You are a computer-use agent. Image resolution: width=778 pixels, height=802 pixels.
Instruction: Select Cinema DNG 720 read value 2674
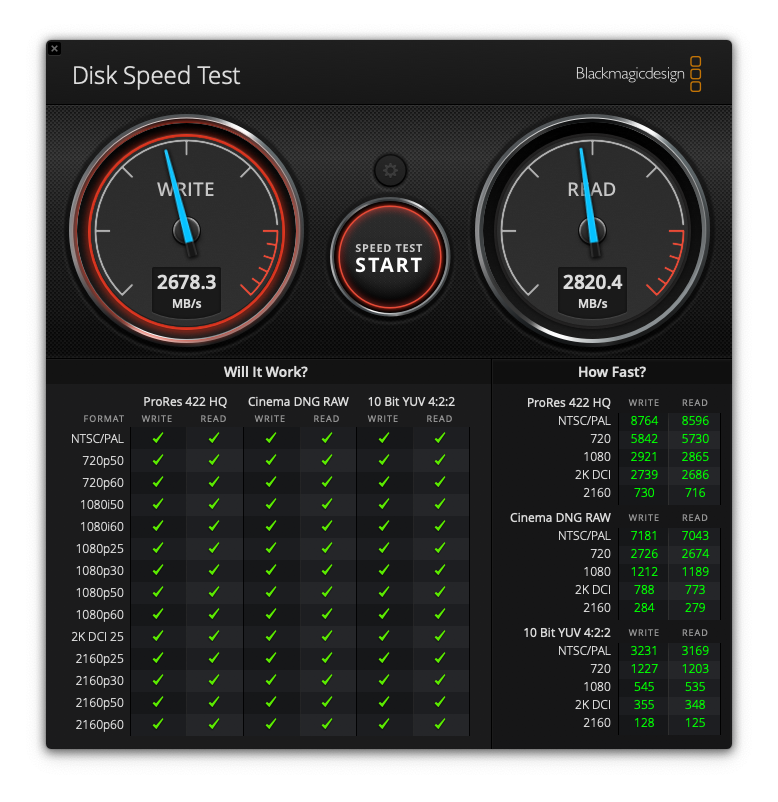tap(695, 554)
